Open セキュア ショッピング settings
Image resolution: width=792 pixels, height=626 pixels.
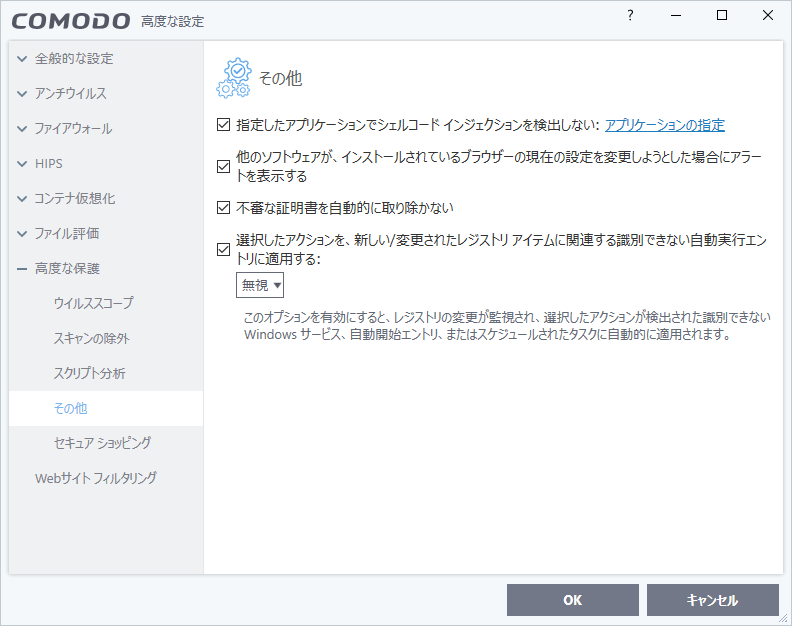(x=102, y=443)
